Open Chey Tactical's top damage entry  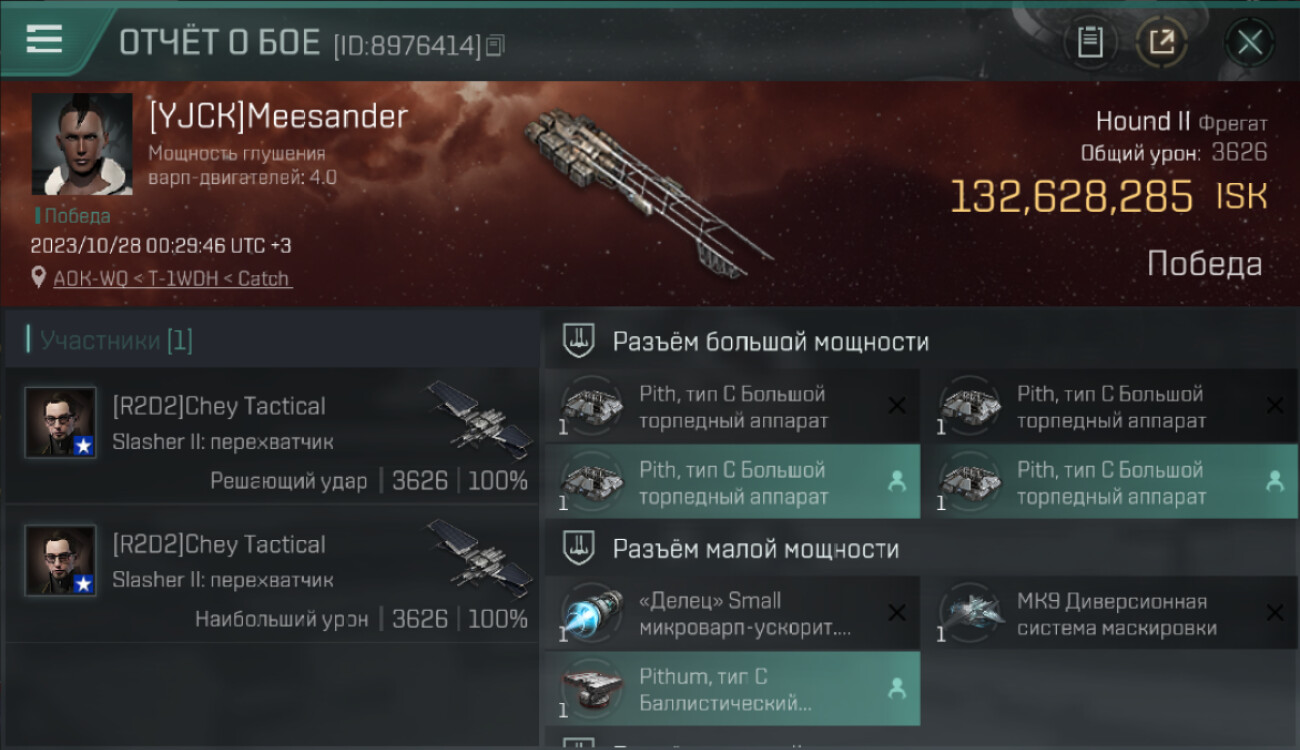272,574
